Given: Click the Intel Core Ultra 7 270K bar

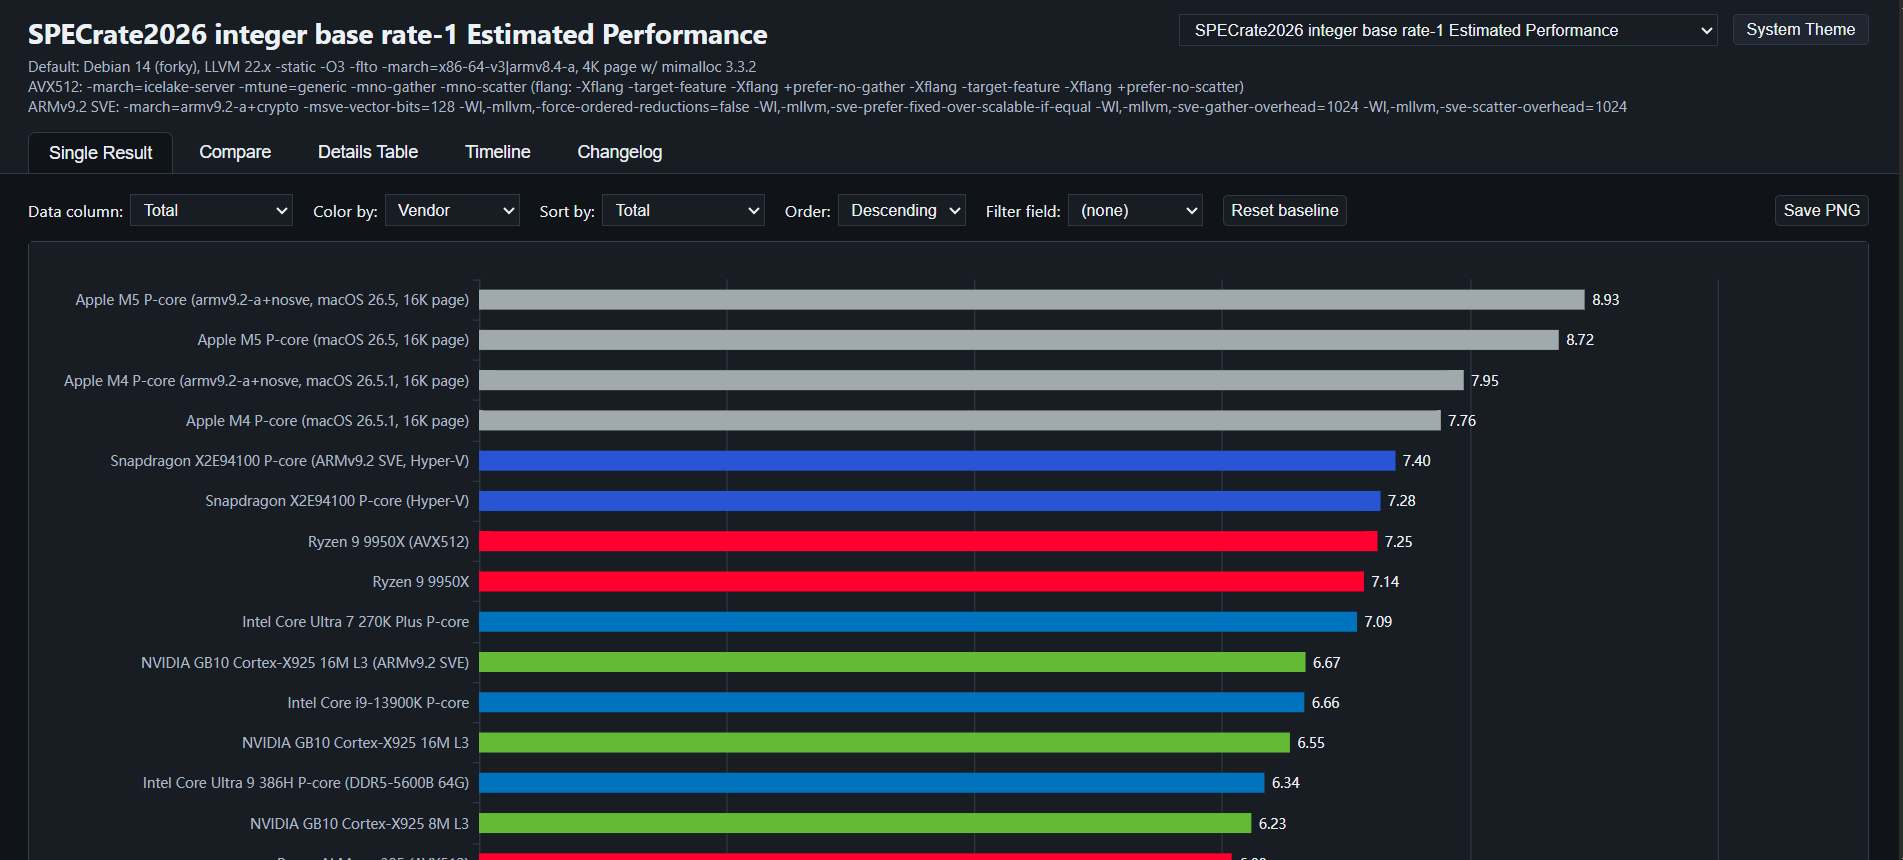Looking at the screenshot, I should pos(918,622).
